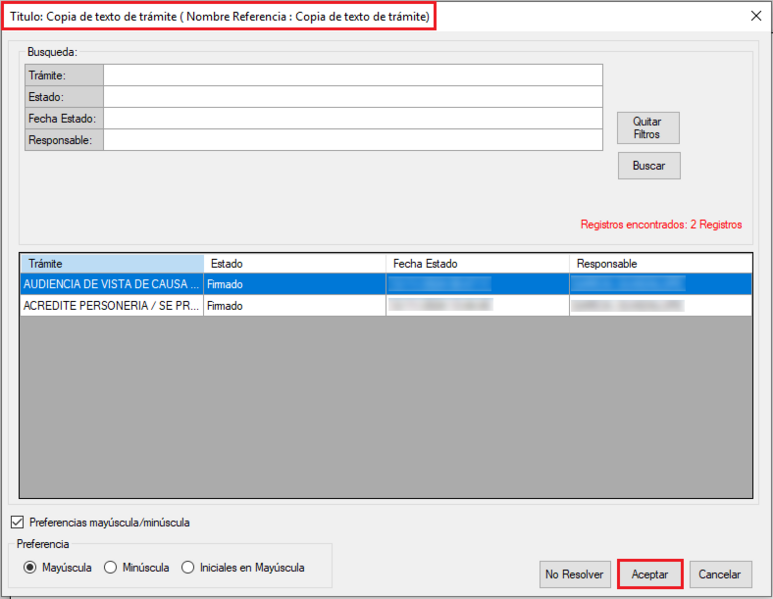This screenshot has width=773, height=599.
Task: Select the AUDIENCIA DE VISTA DE CAUSA row
Action: pyautogui.click(x=111, y=284)
